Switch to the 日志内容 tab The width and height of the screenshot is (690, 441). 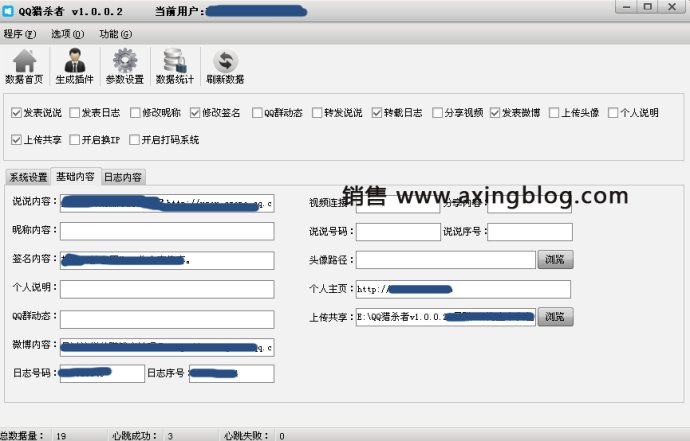[x=123, y=177]
